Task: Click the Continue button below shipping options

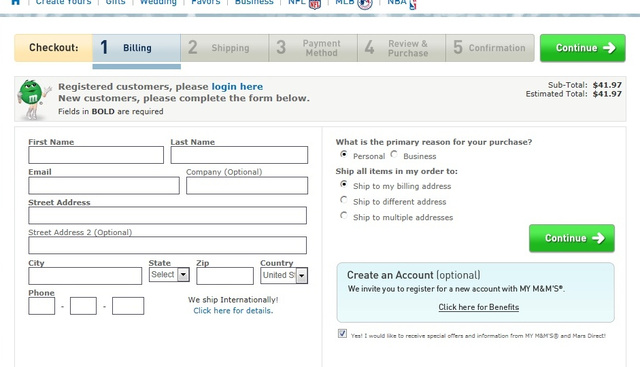Action: pyautogui.click(x=572, y=238)
